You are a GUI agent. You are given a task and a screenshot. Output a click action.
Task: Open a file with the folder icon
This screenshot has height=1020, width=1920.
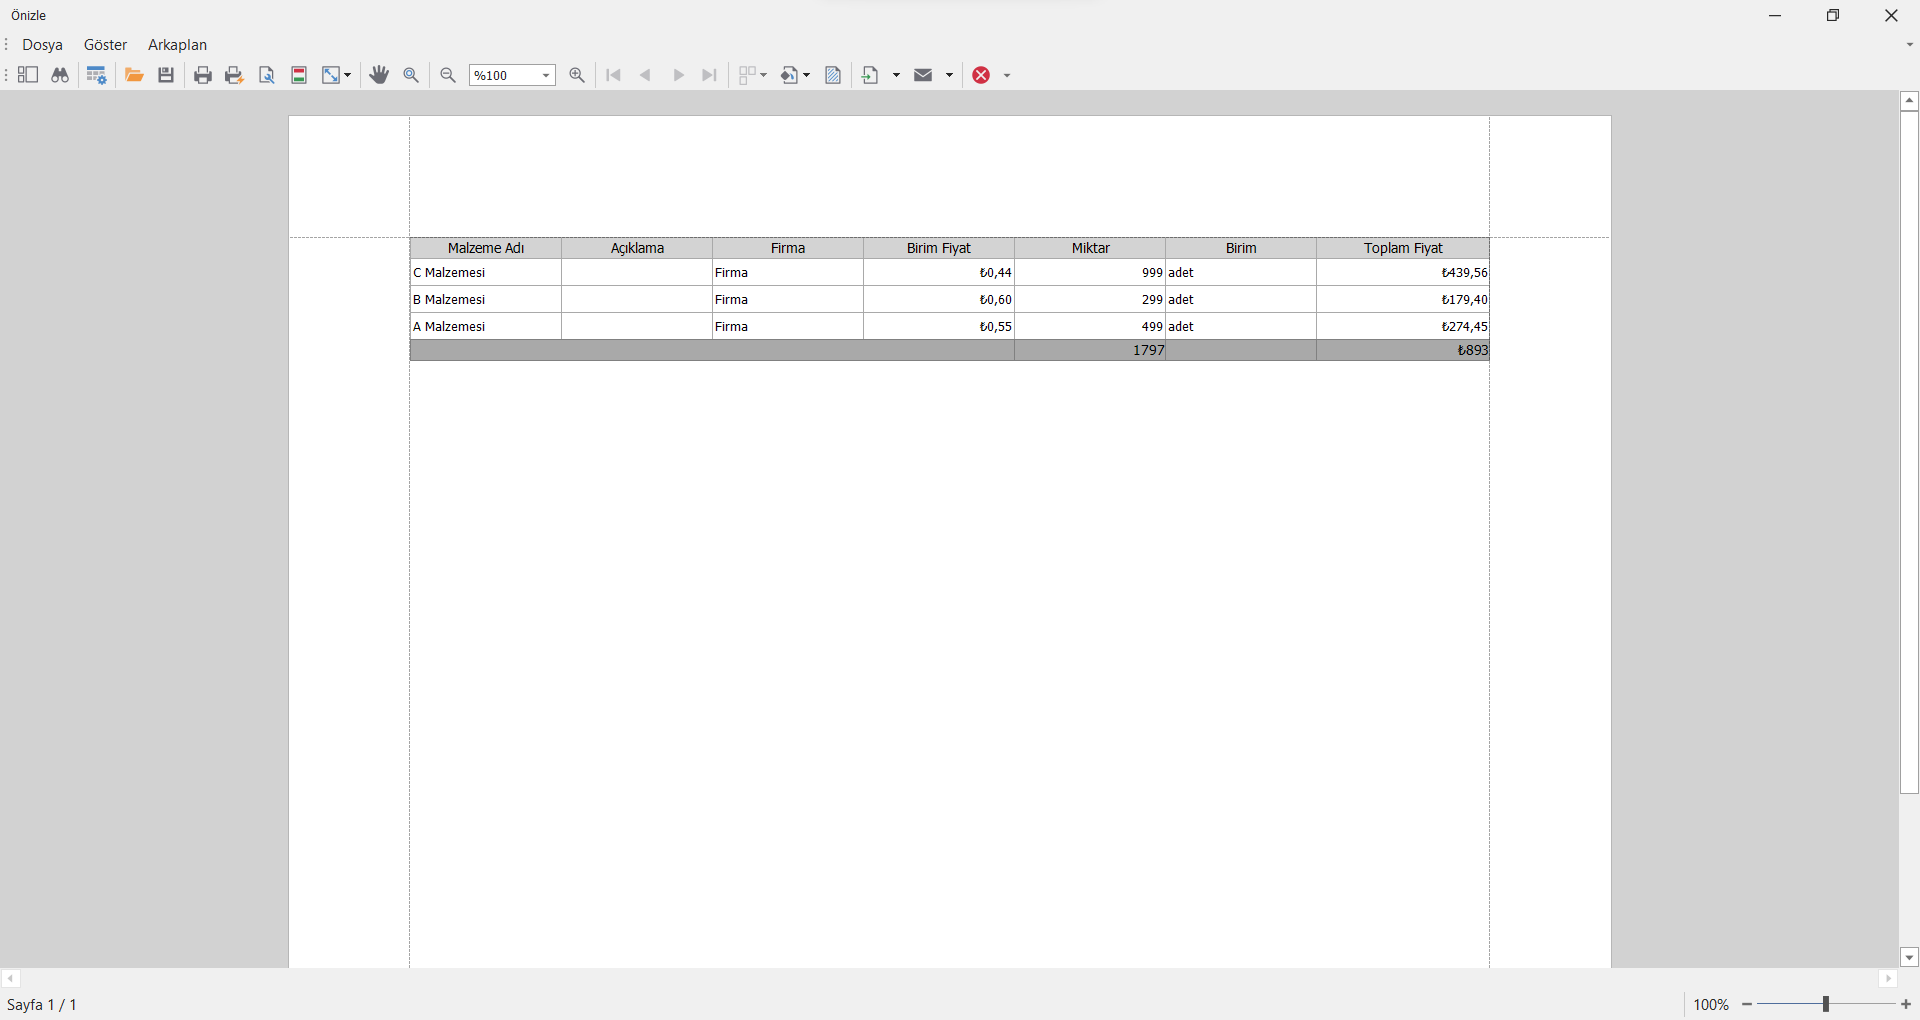click(x=134, y=75)
